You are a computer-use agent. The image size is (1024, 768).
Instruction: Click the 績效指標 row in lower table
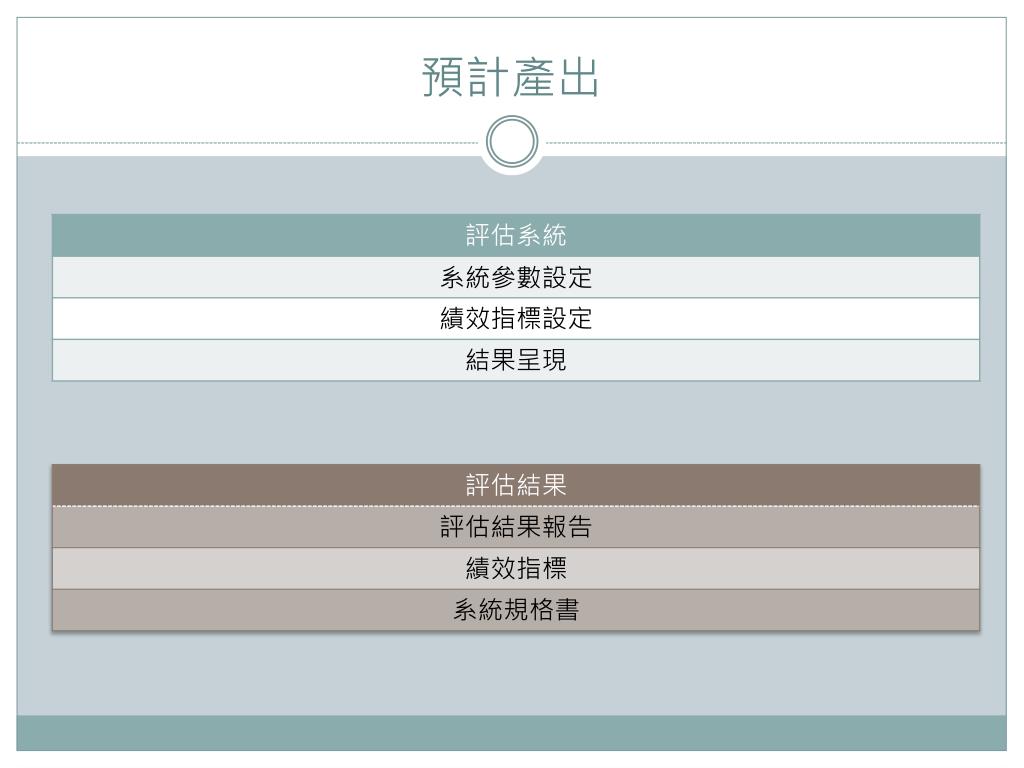coord(516,568)
